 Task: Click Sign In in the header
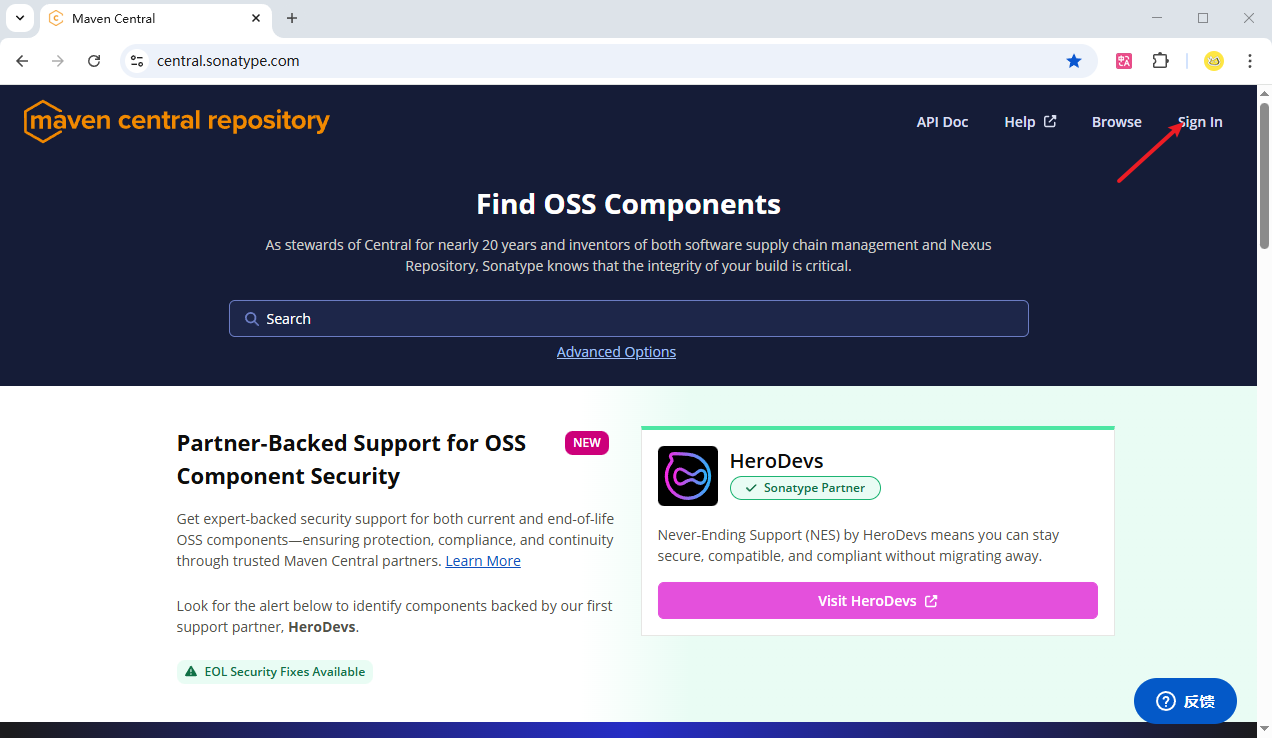click(1200, 122)
